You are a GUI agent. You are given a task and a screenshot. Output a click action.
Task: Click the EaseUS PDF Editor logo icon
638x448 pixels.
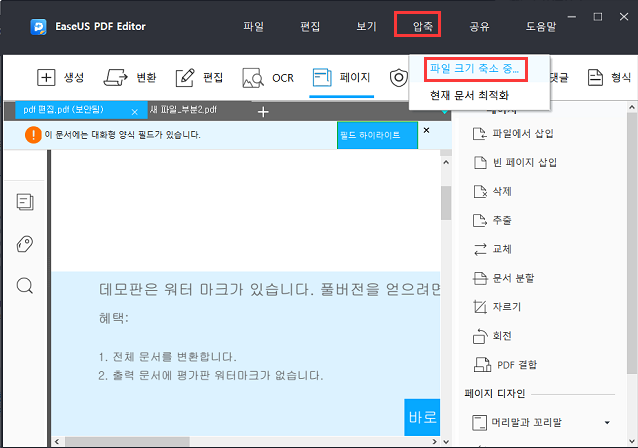39,27
